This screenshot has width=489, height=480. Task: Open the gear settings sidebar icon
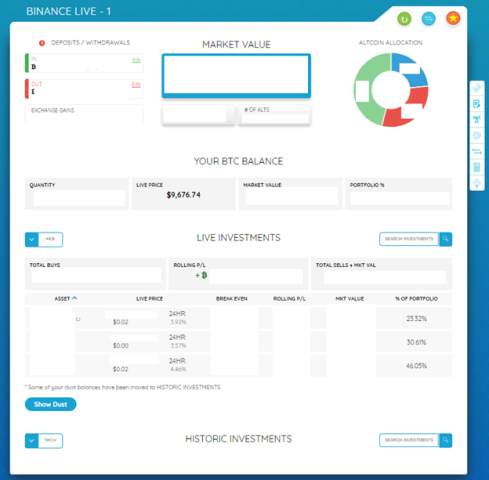tap(477, 135)
